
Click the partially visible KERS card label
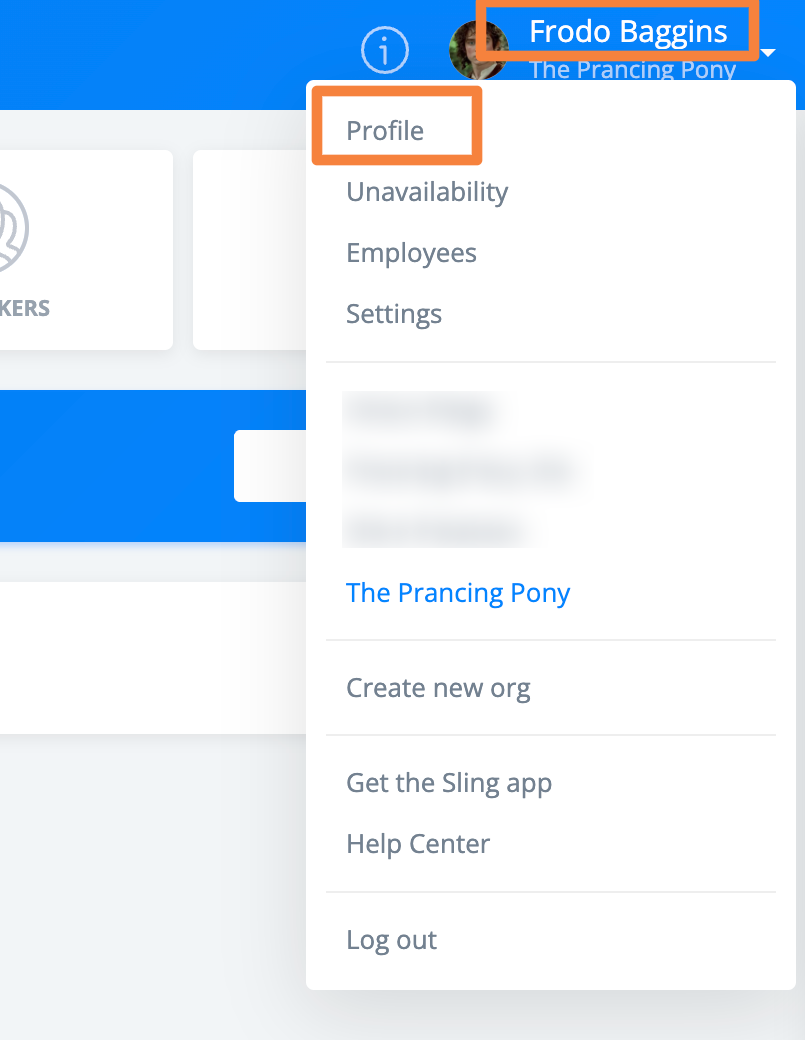click(24, 308)
